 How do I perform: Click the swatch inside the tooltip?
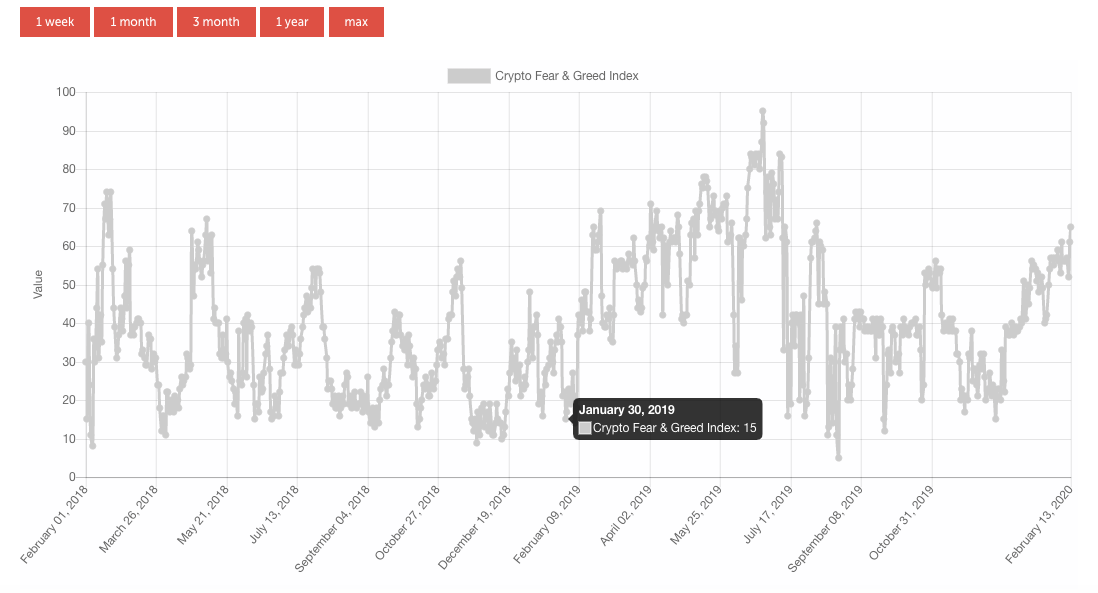[584, 428]
